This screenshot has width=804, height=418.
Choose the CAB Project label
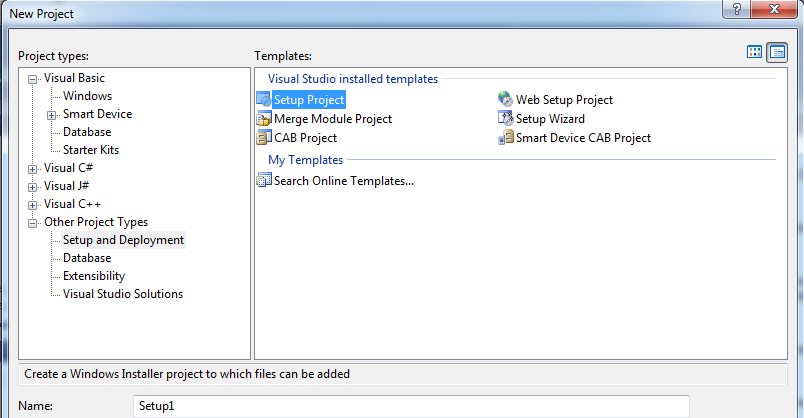click(x=306, y=137)
